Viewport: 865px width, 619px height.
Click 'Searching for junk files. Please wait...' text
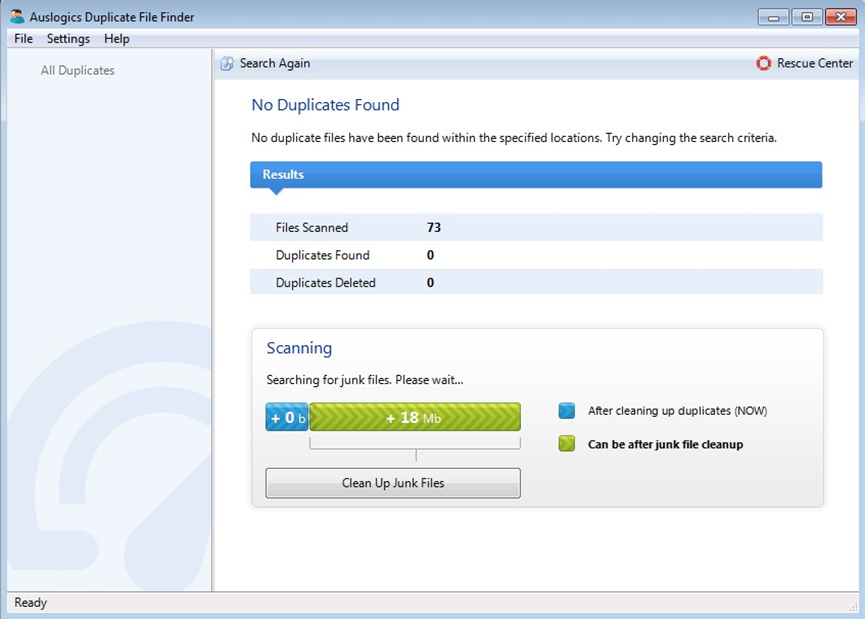tap(365, 380)
